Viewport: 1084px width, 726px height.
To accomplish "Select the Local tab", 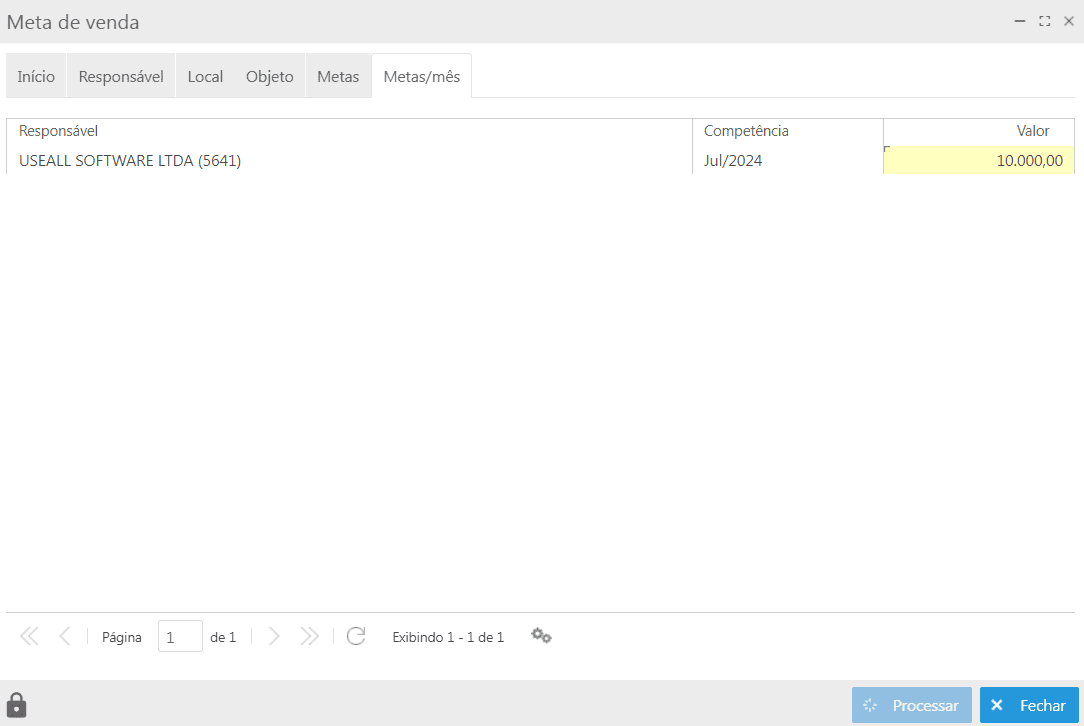I will point(205,76).
